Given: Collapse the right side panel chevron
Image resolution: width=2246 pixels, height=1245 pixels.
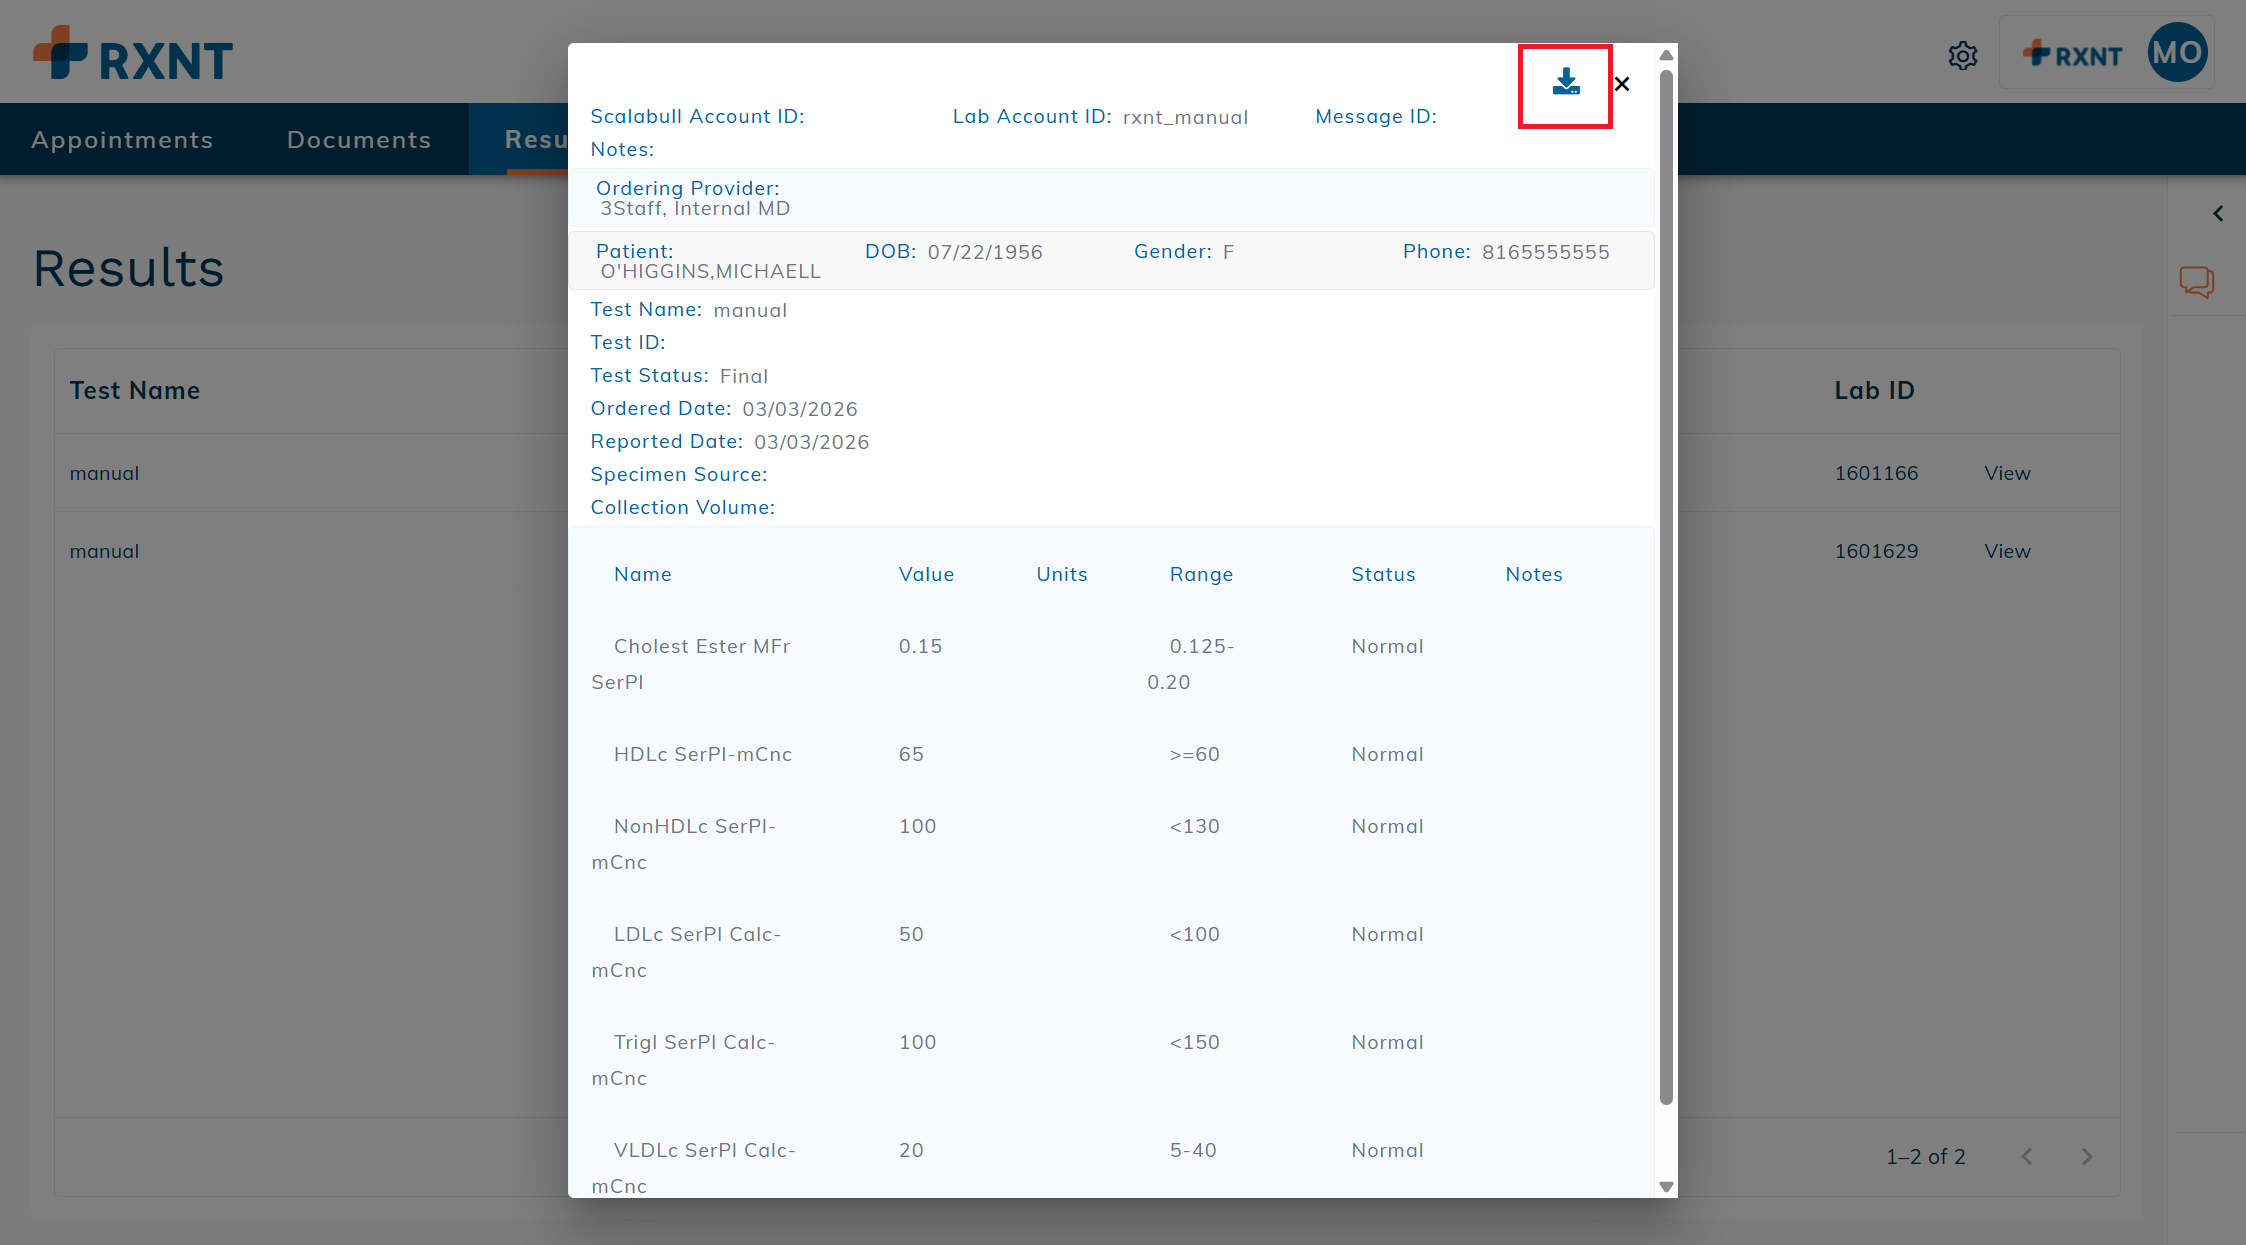Looking at the screenshot, I should tap(2218, 213).
